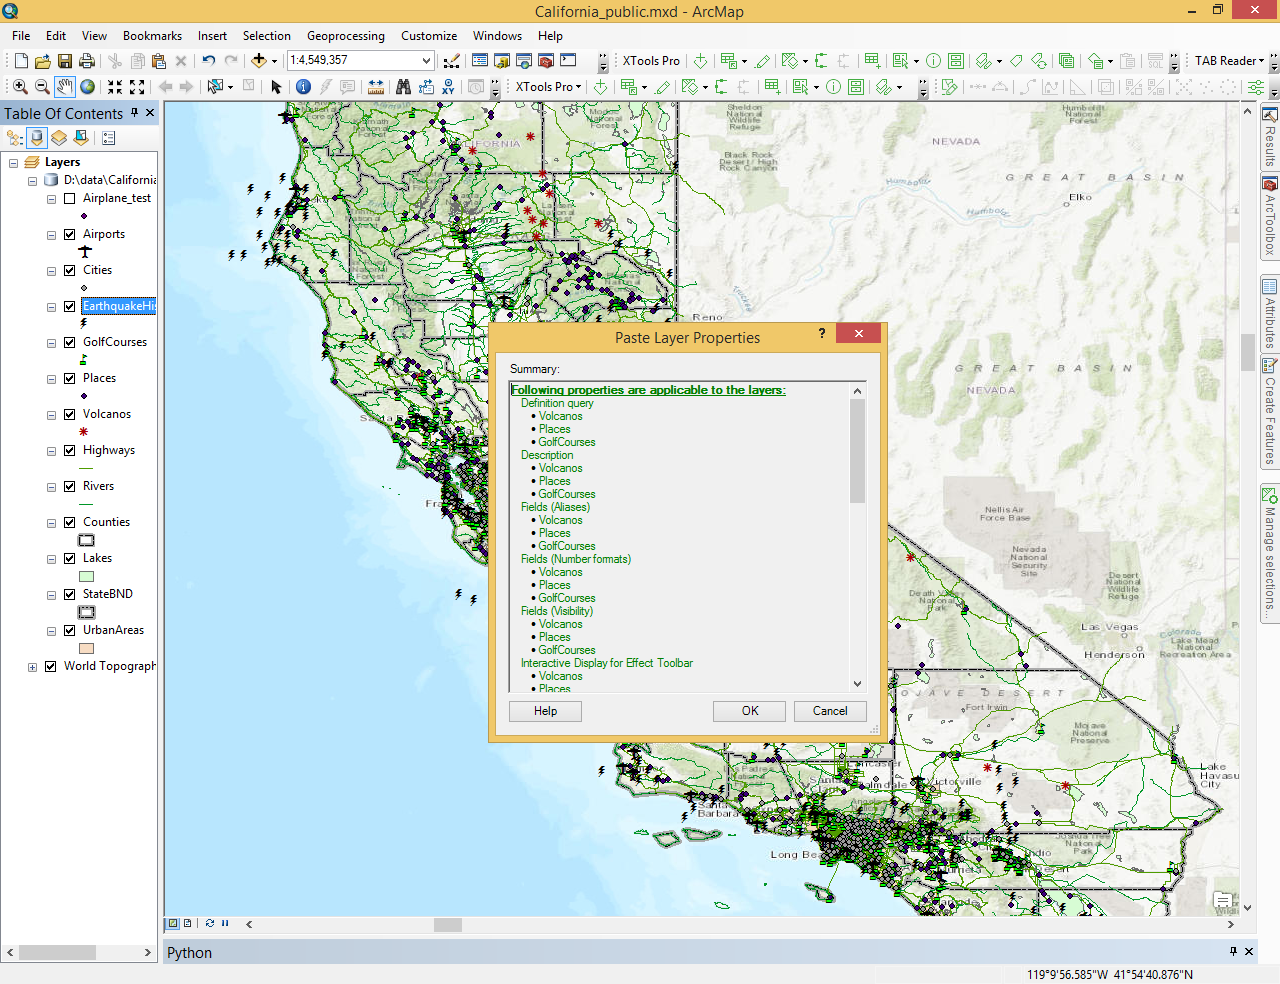Open the Add Data dropdown arrow
1280x984 pixels.
[274, 61]
